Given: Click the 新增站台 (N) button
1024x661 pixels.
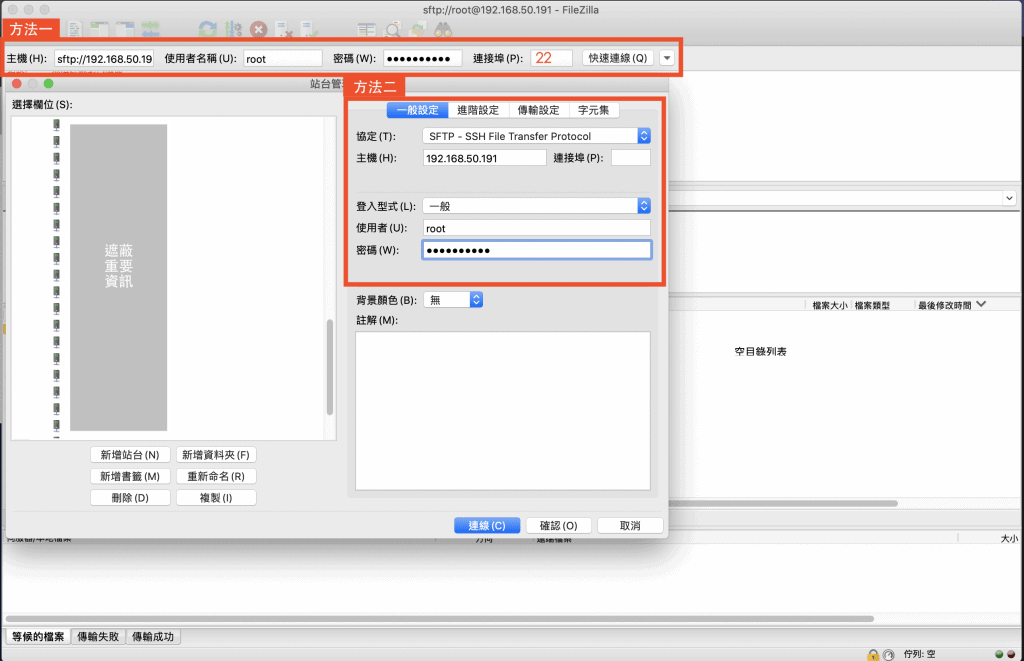Looking at the screenshot, I should tap(130, 455).
